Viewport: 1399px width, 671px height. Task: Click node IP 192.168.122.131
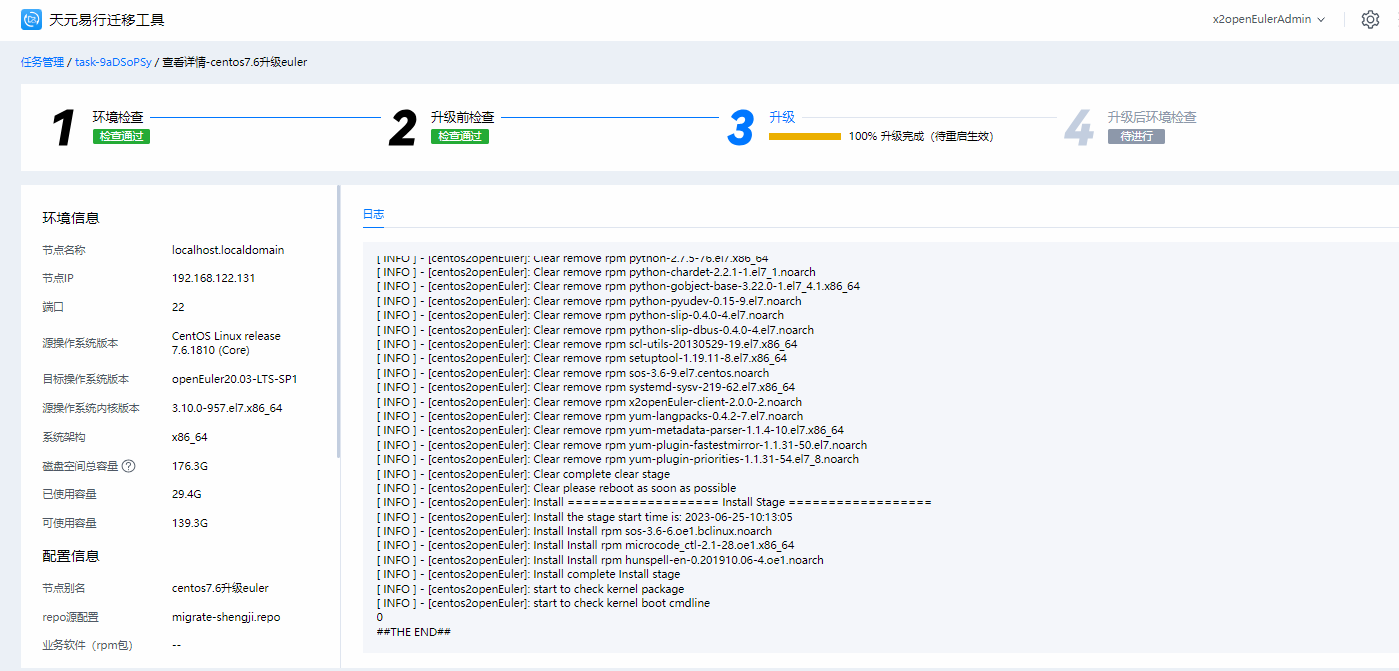[x=213, y=279]
